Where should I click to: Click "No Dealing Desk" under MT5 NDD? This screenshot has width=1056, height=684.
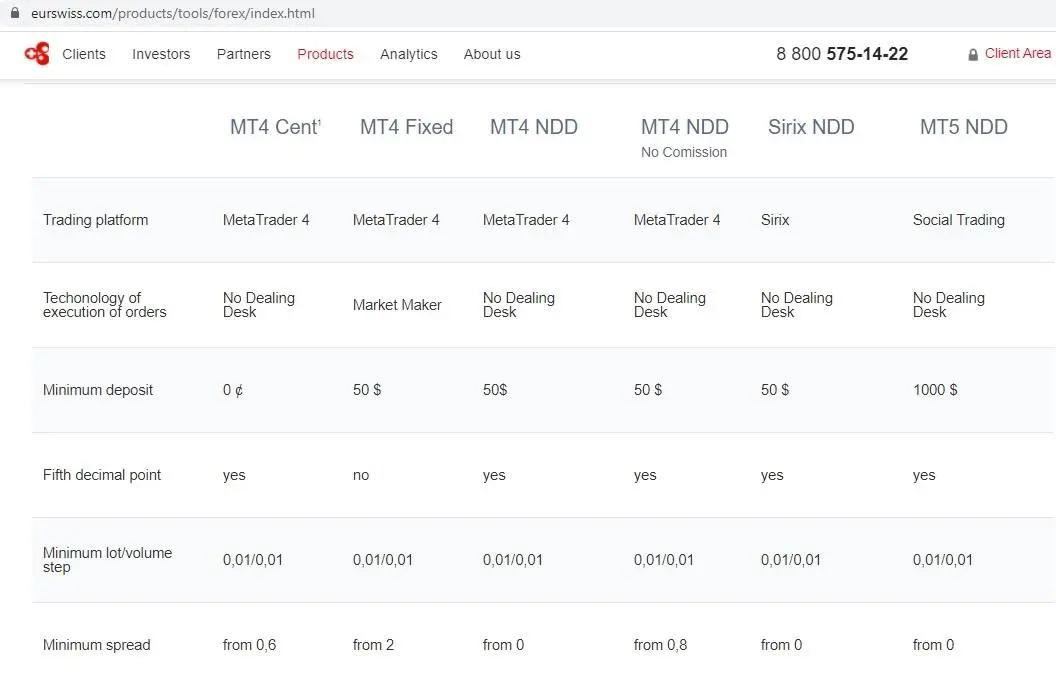pyautogui.click(x=948, y=305)
